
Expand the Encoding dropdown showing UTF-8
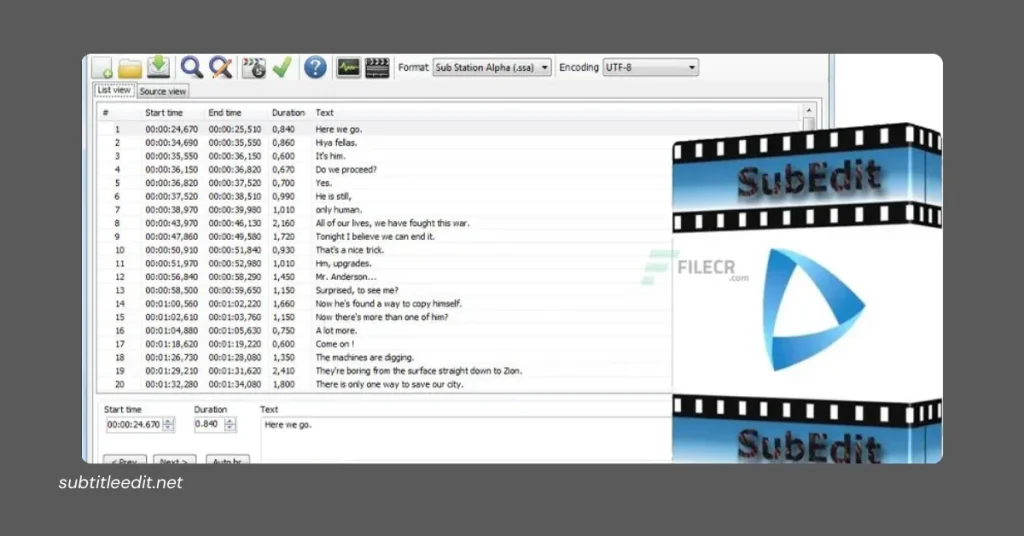coord(650,67)
